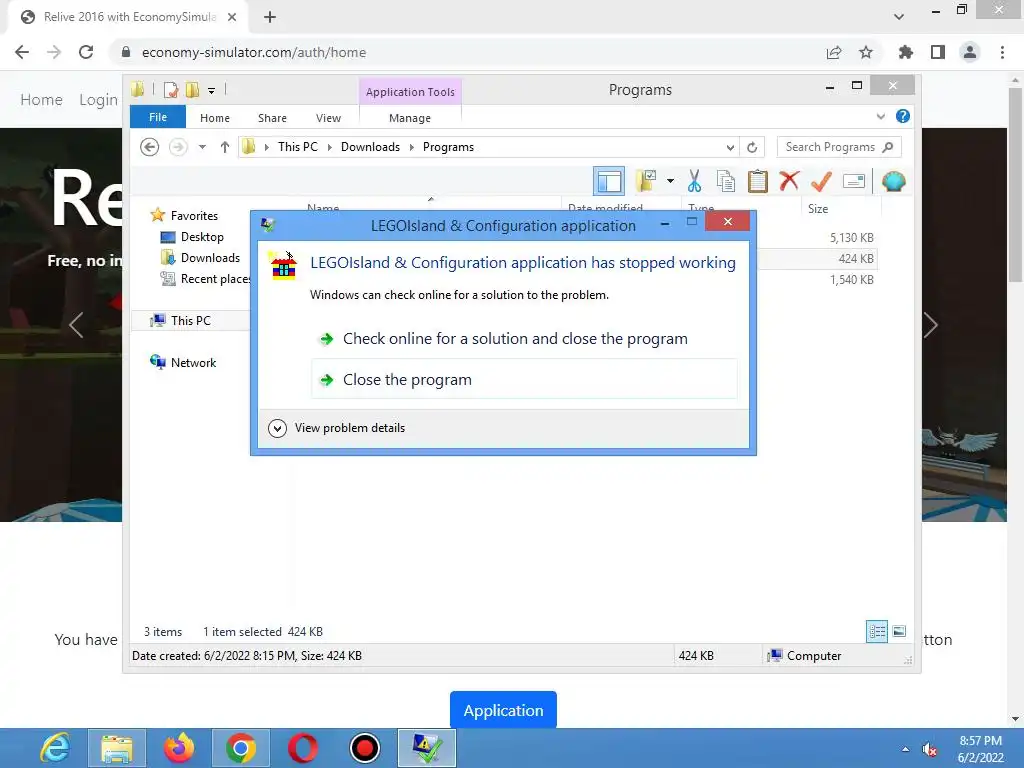This screenshot has height=768, width=1024.
Task: Switch to large icons view in status bar
Action: coord(899,631)
